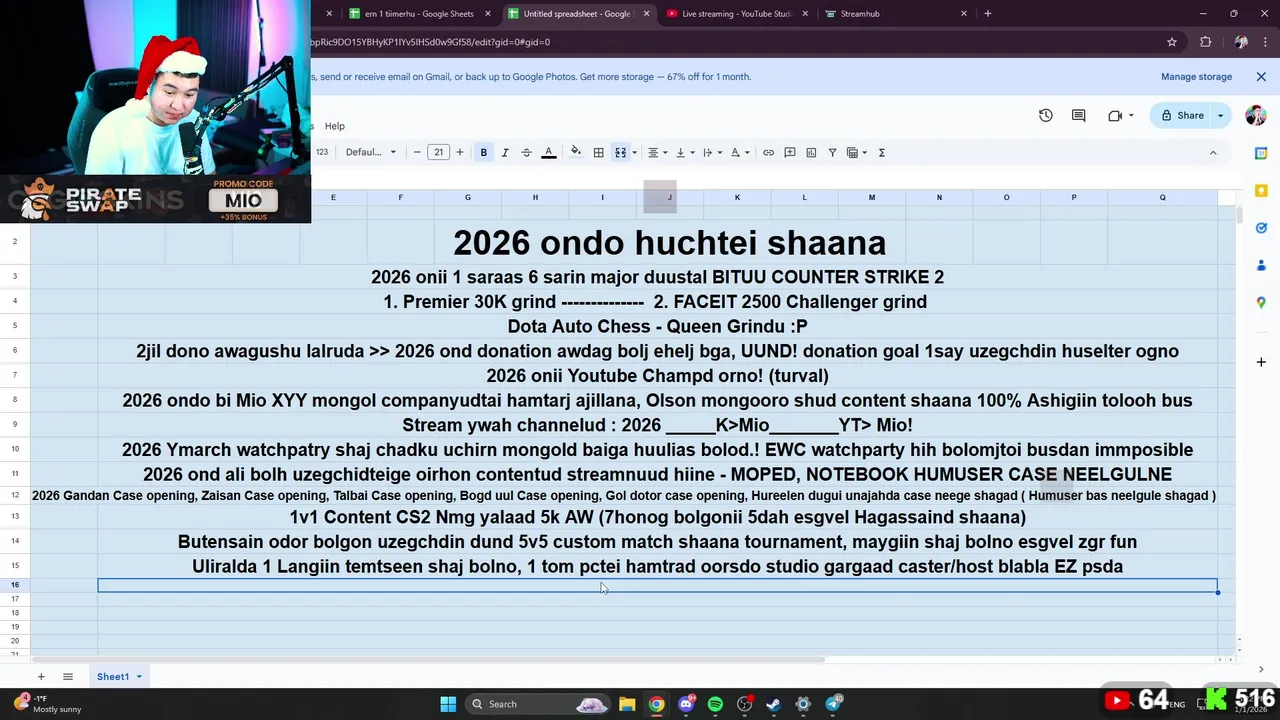Expand merge cells options arrow
This screenshot has width=1280, height=720.
pos(634,153)
